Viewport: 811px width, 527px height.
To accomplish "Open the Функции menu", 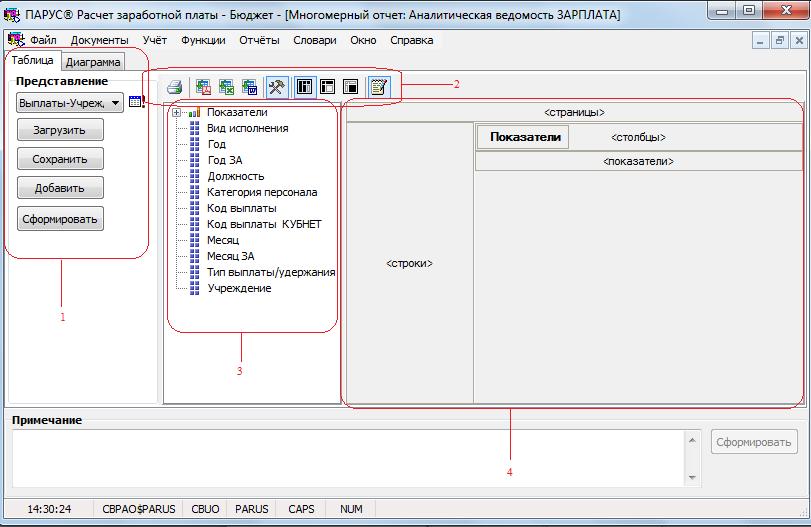I will point(203,40).
